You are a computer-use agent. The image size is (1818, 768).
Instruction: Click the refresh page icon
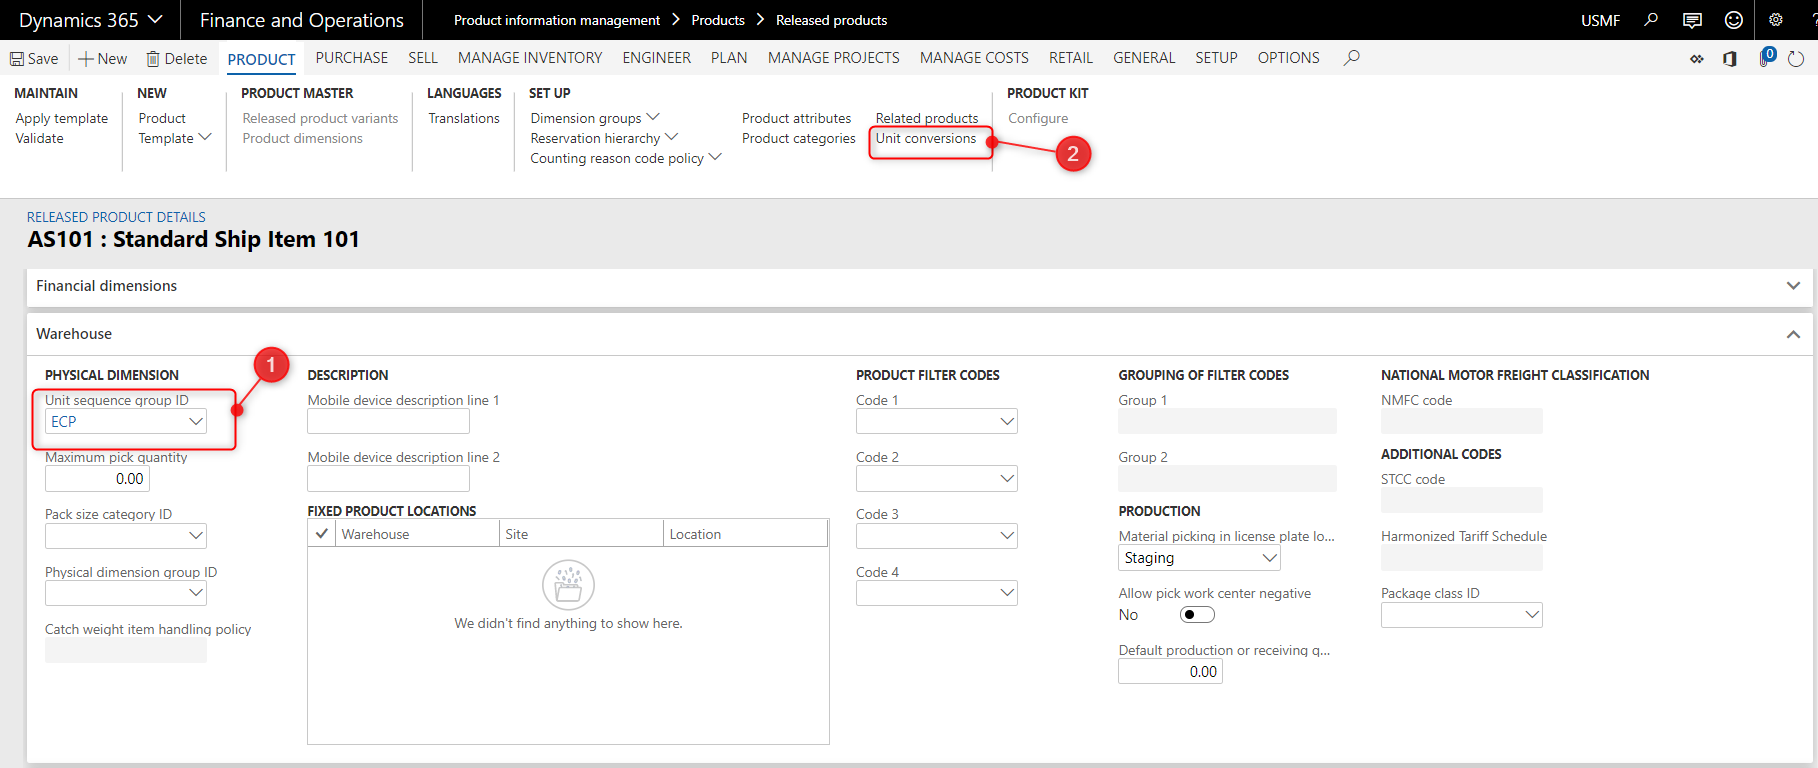(1796, 59)
